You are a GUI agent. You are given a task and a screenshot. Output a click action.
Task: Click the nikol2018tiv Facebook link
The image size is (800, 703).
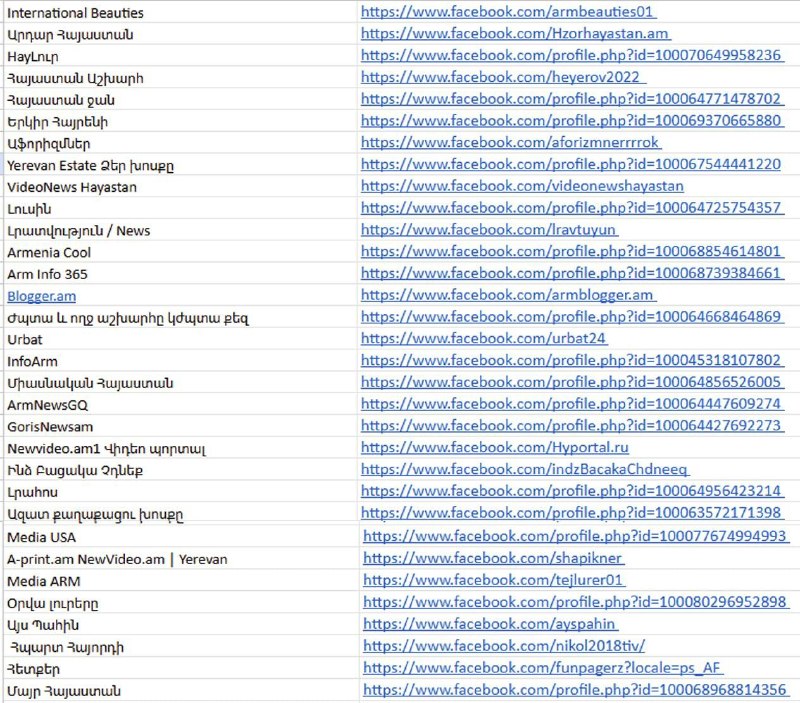point(504,646)
